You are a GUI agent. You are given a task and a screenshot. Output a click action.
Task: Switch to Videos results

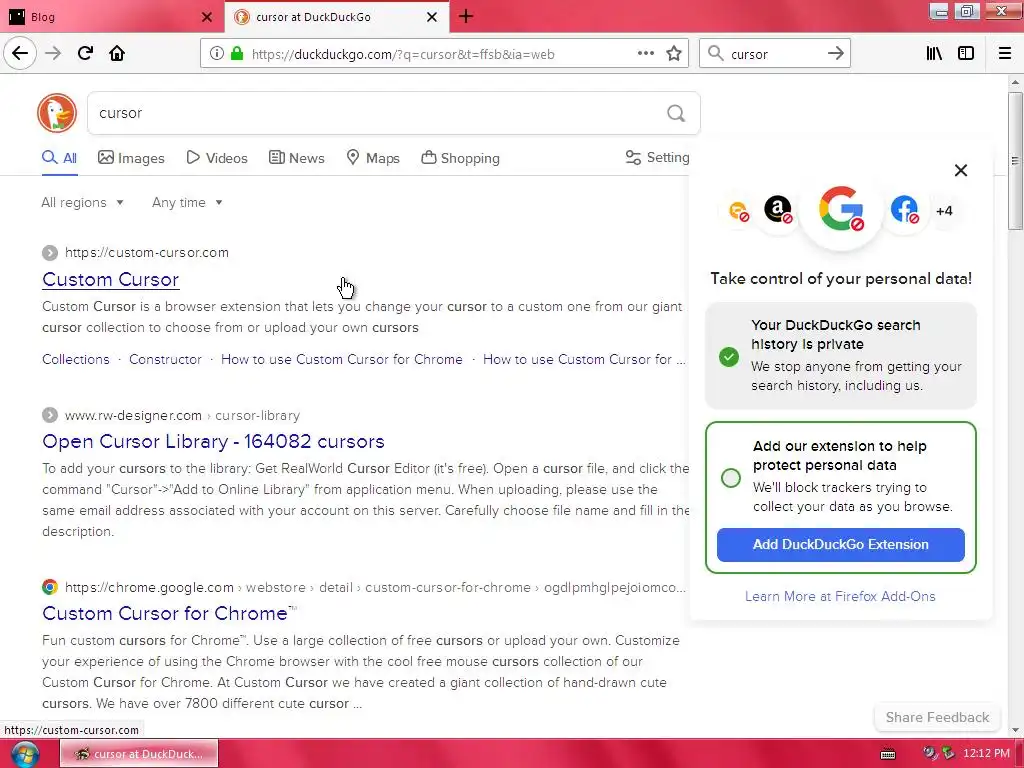coord(217,158)
